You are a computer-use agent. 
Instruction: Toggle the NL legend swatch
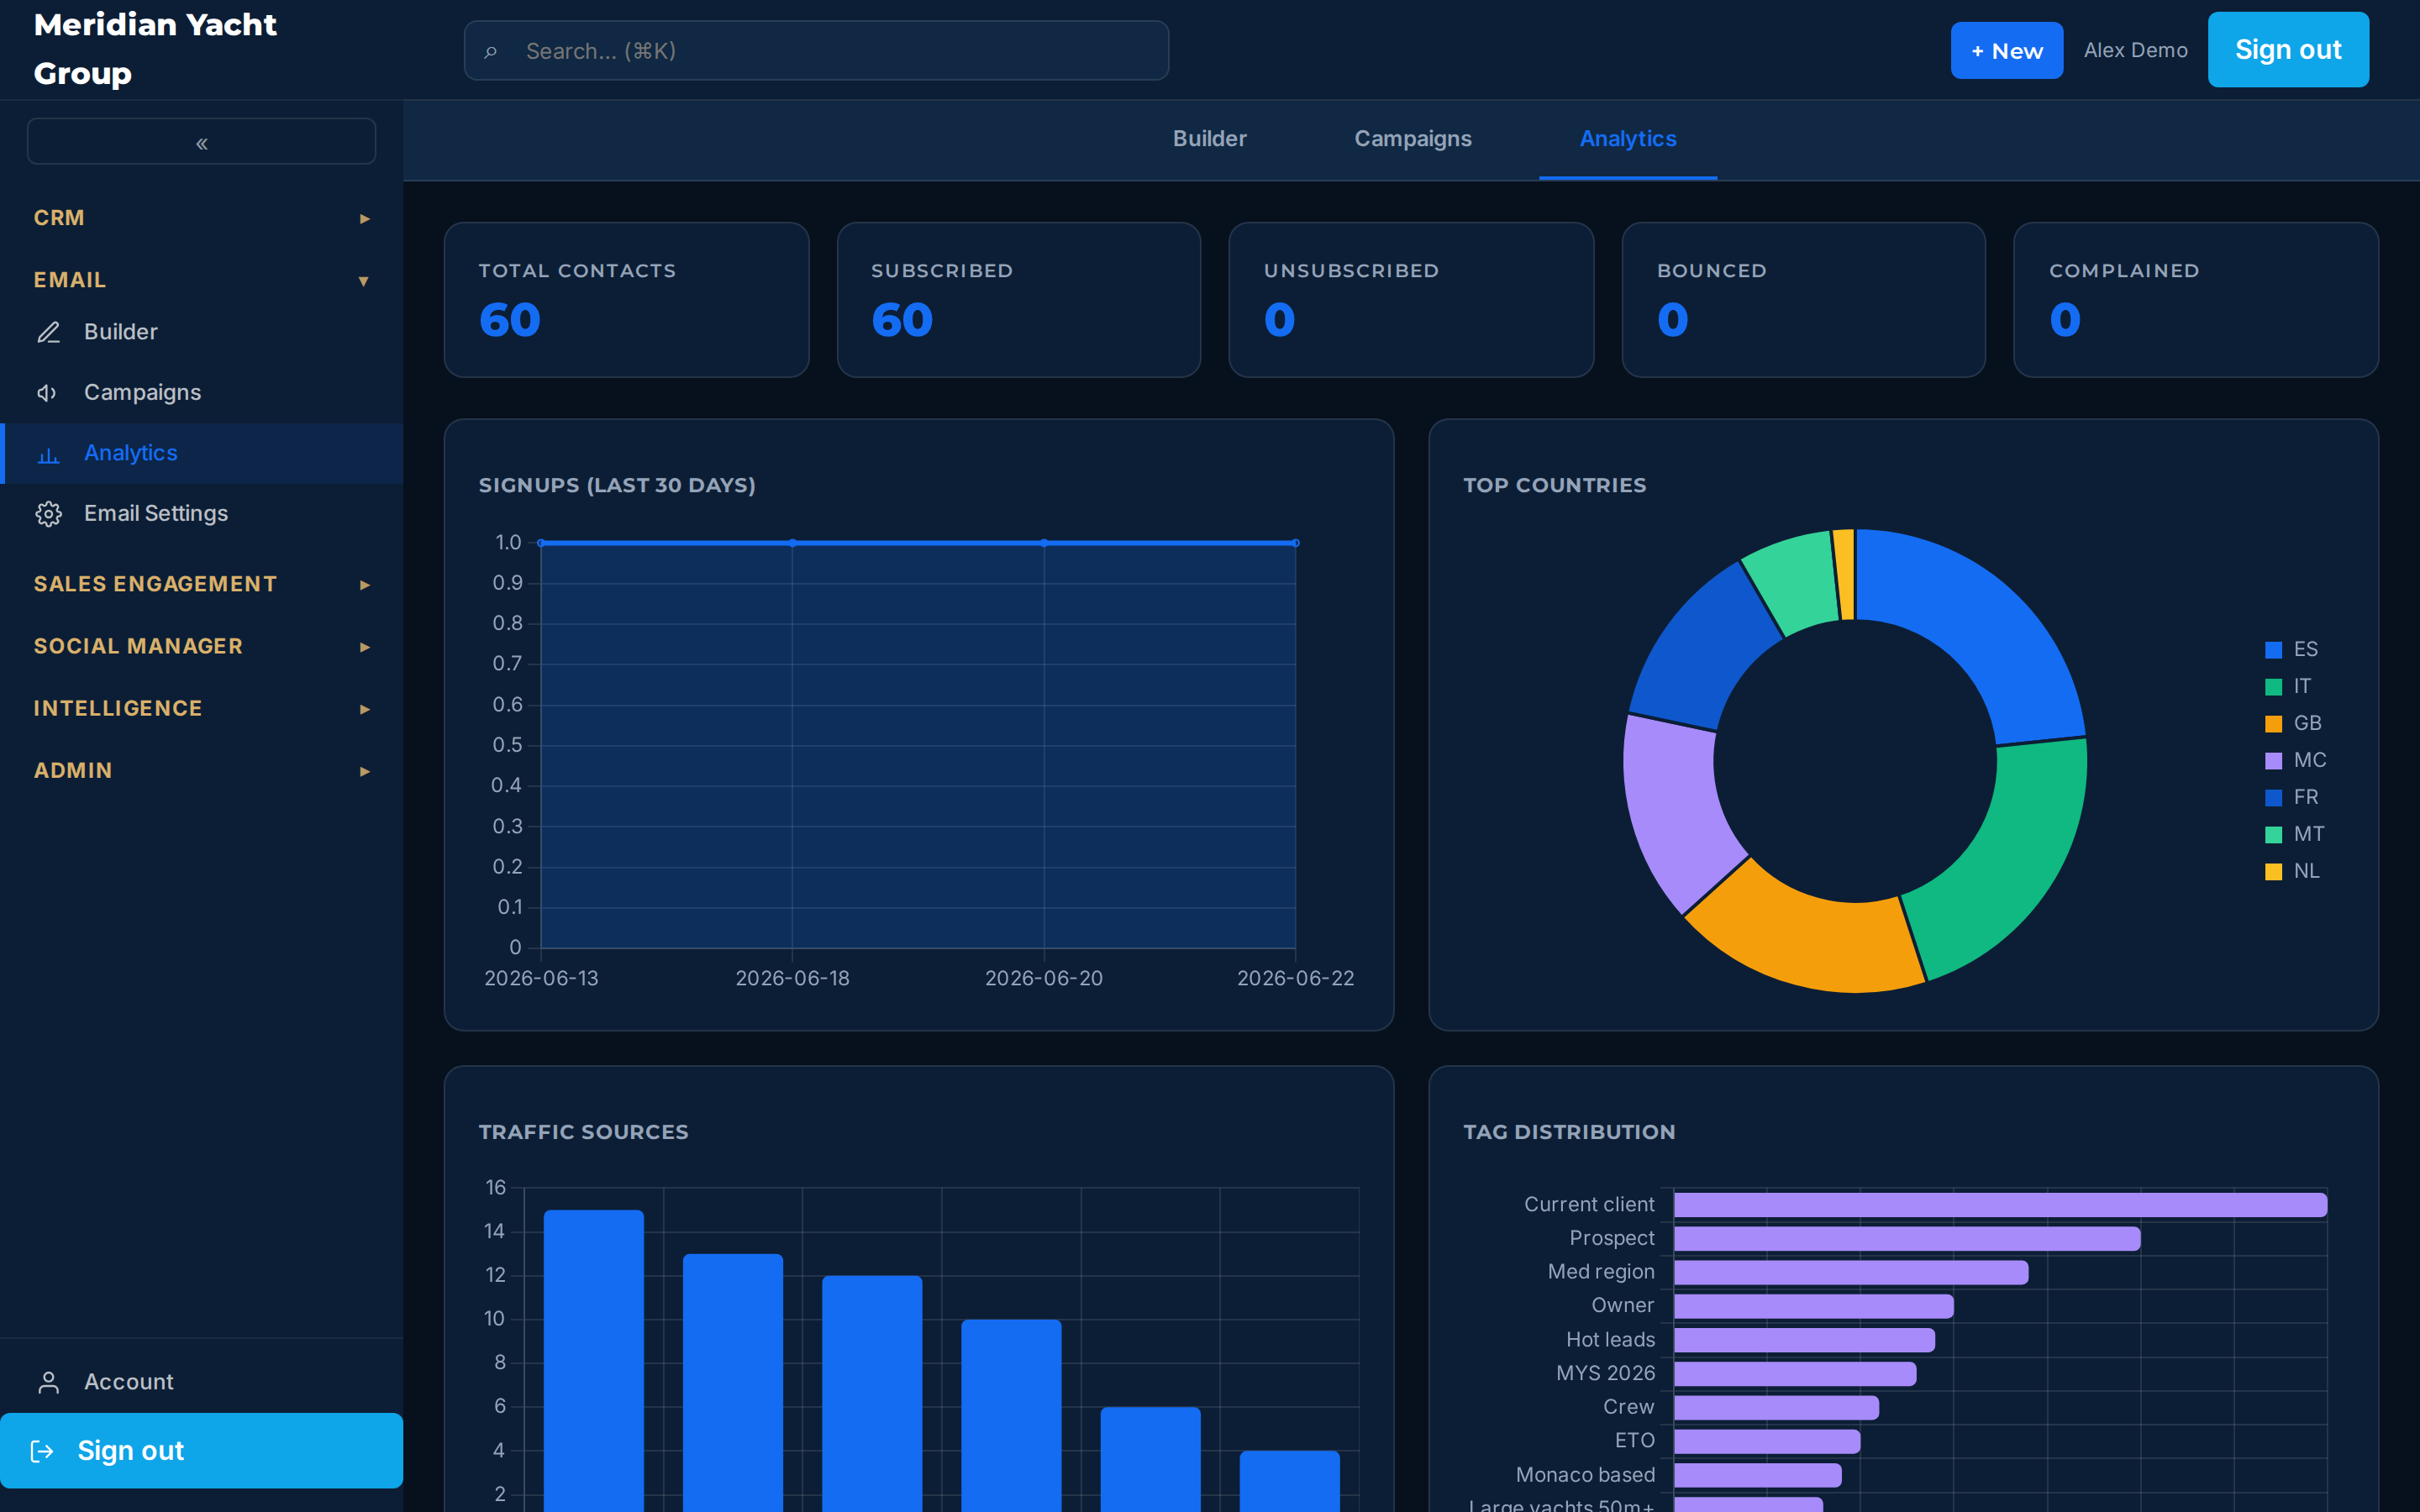pyautogui.click(x=2273, y=872)
